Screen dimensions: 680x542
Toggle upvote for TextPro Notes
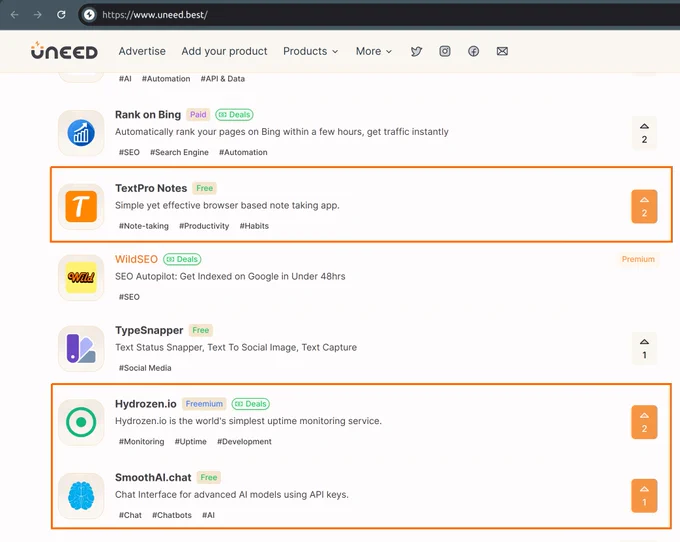point(644,206)
